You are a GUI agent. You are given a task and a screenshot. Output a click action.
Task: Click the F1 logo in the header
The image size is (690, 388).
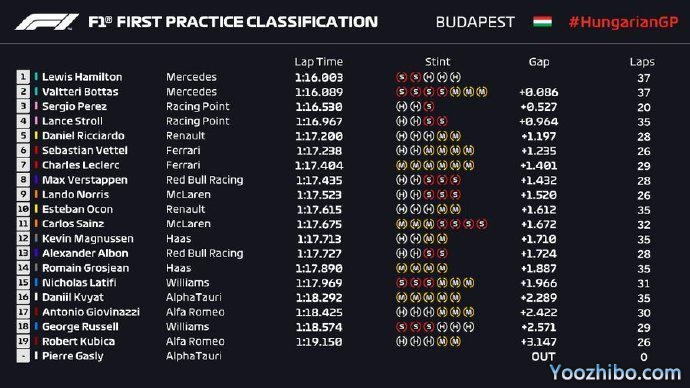(47, 22)
